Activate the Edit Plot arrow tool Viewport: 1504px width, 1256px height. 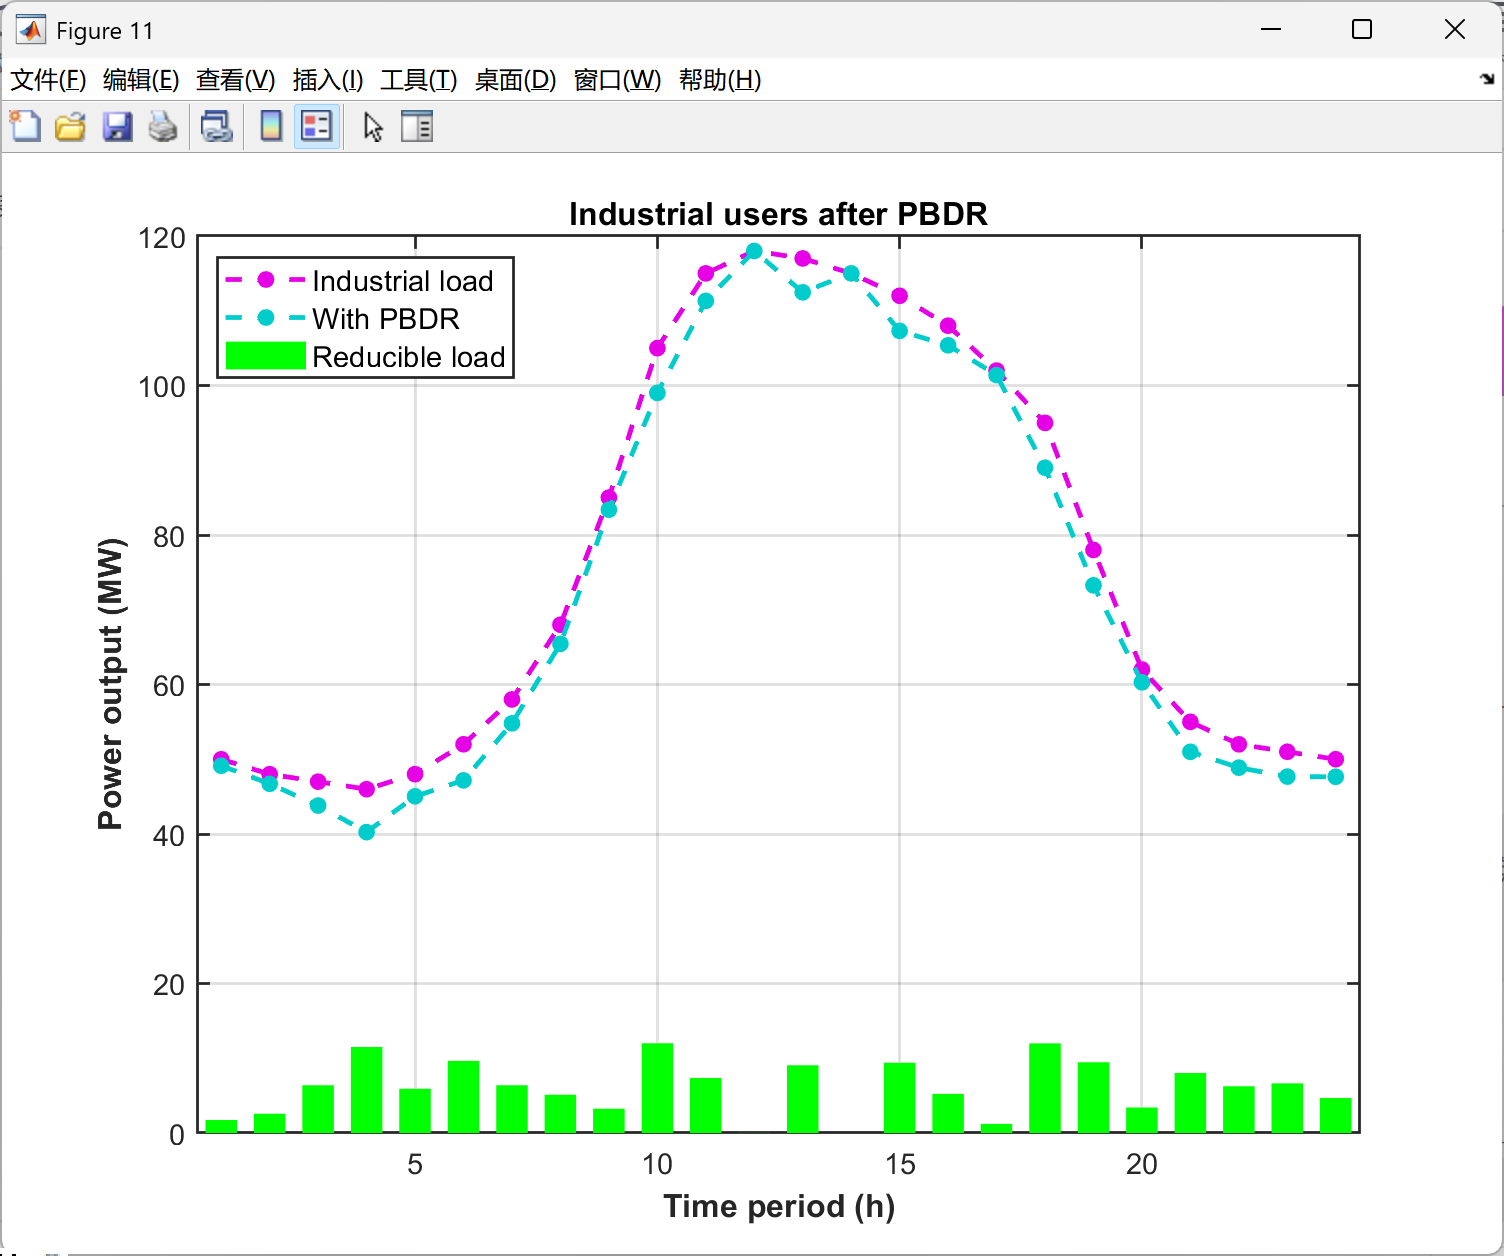pyautogui.click(x=373, y=127)
